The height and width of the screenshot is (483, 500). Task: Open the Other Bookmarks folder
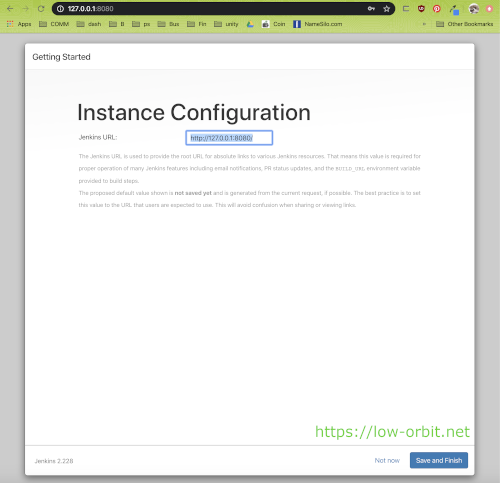click(x=465, y=24)
